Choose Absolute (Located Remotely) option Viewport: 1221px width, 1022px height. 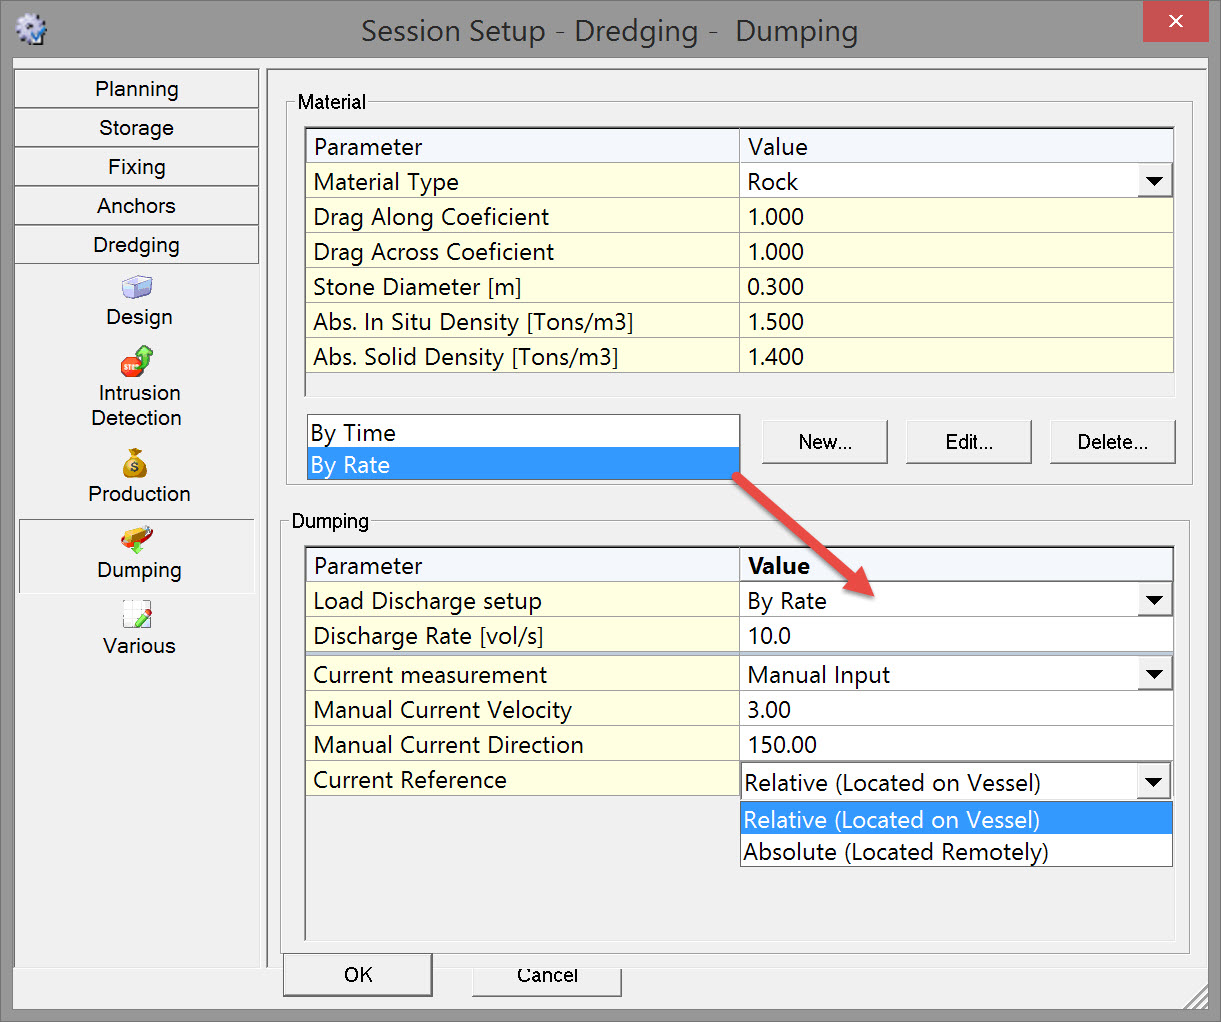coord(896,852)
